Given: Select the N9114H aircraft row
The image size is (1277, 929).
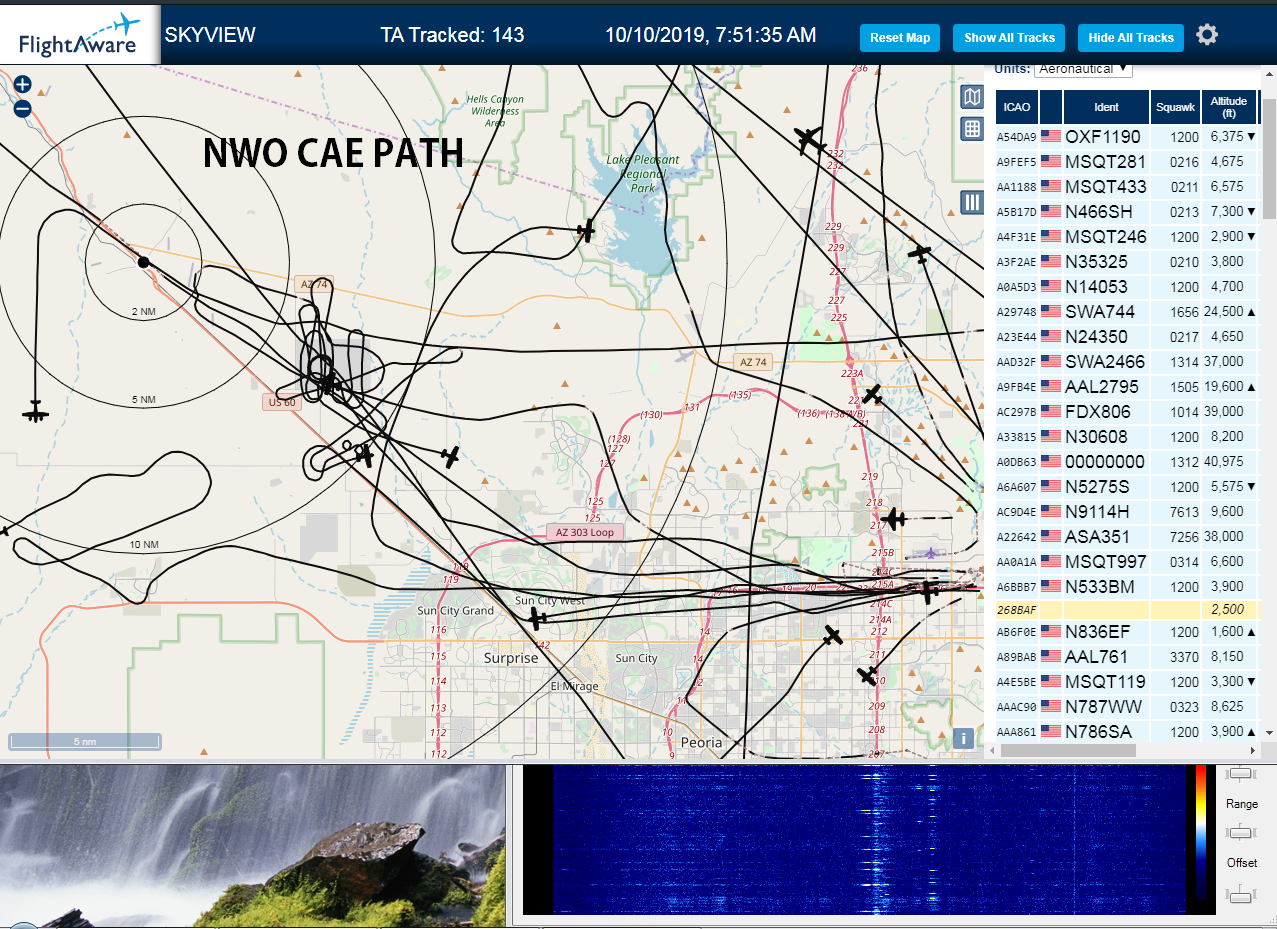Looking at the screenshot, I should (x=1127, y=511).
